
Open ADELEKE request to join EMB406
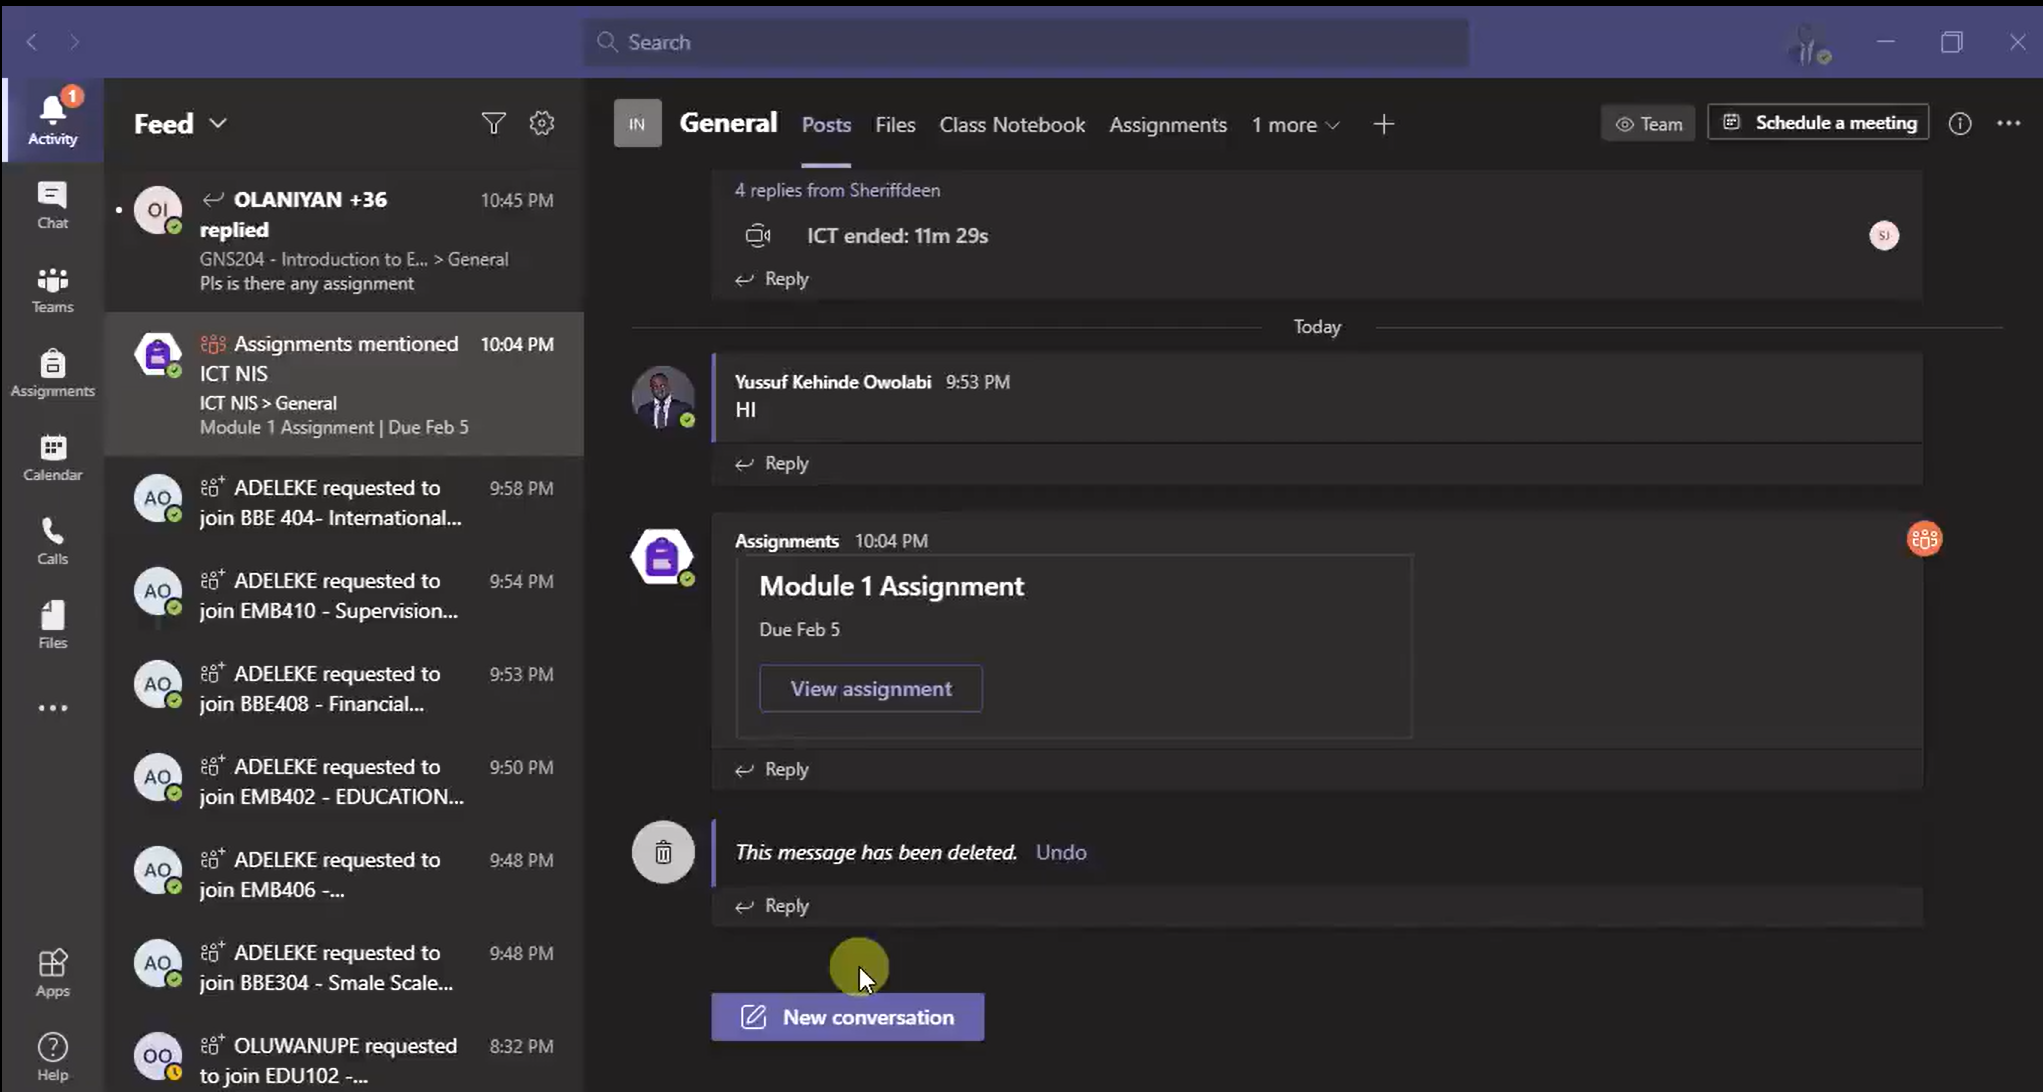pyautogui.click(x=344, y=874)
